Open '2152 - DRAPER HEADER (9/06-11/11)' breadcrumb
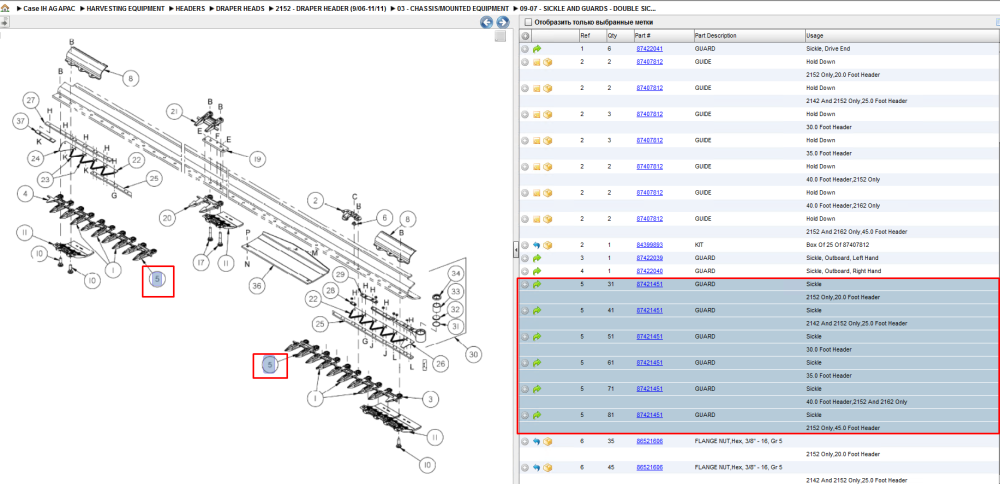This screenshot has width=1000, height=484. [331, 9]
